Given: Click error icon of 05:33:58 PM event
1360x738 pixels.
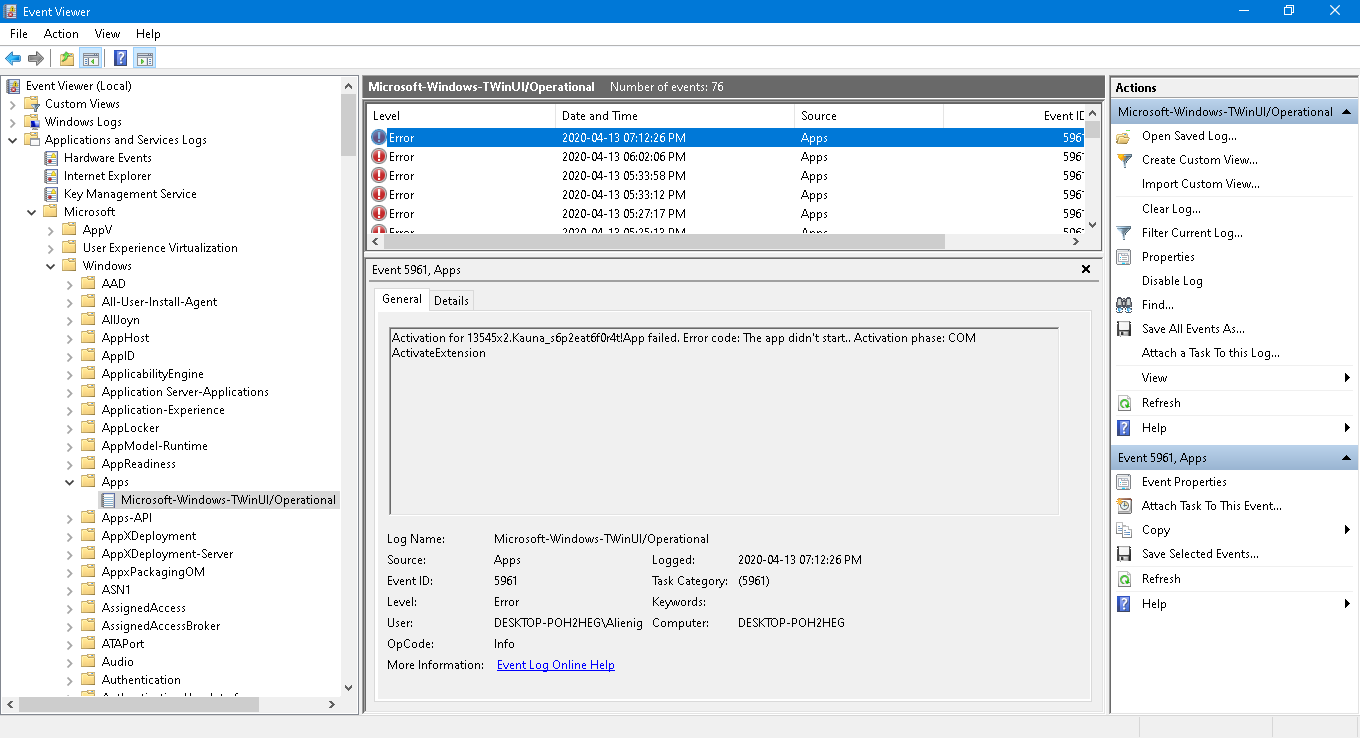Looking at the screenshot, I should tap(379, 176).
